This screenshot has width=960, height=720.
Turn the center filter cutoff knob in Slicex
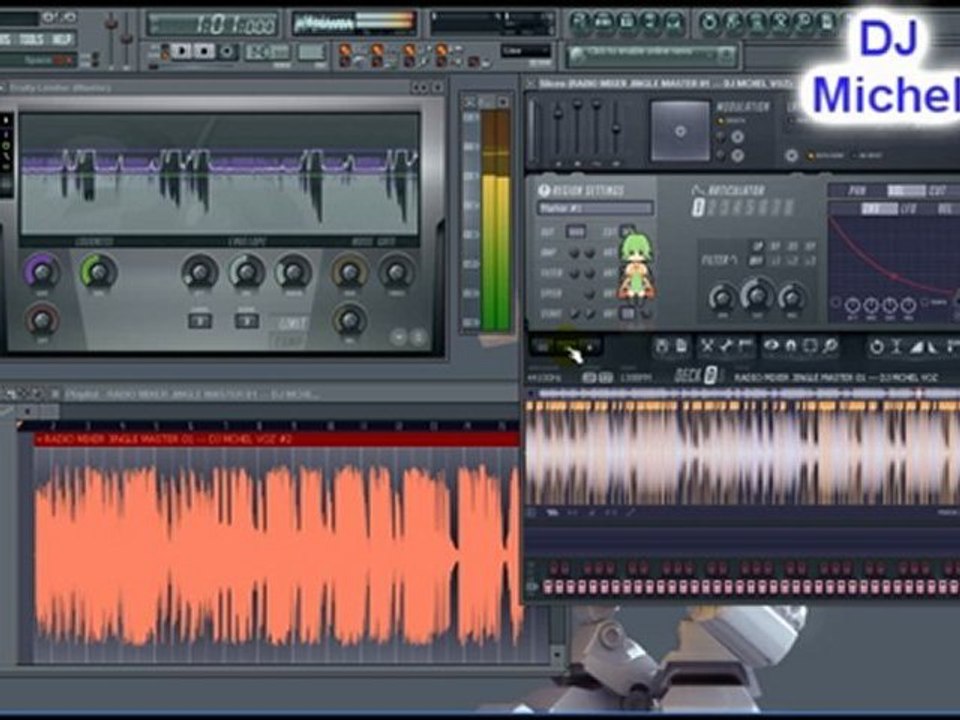(757, 295)
